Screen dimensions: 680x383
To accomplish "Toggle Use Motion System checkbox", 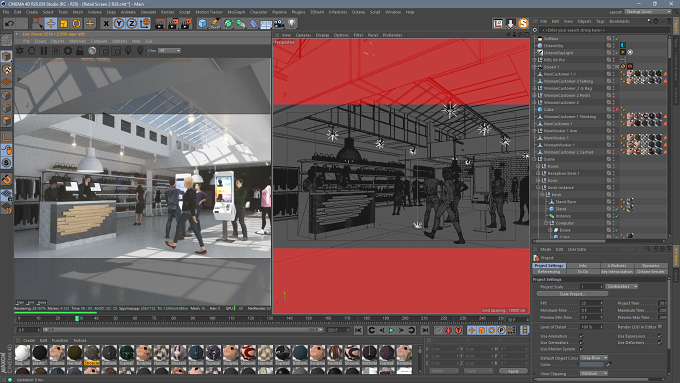I will click(582, 349).
